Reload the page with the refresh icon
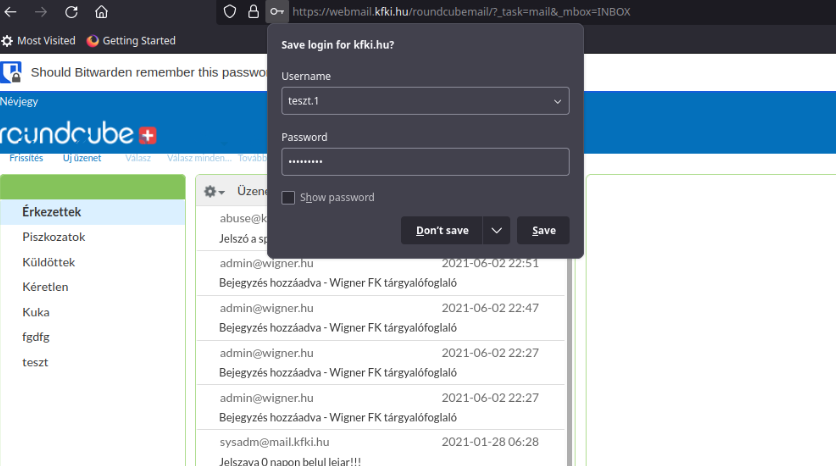The width and height of the screenshot is (836, 466). pos(71,12)
